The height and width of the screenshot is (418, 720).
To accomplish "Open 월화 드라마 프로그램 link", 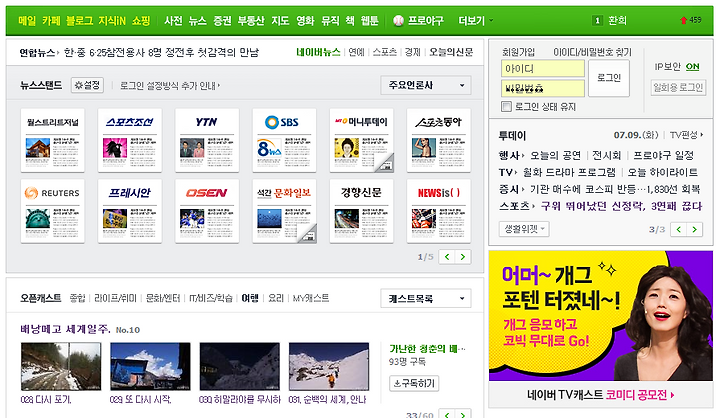I will click(569, 172).
